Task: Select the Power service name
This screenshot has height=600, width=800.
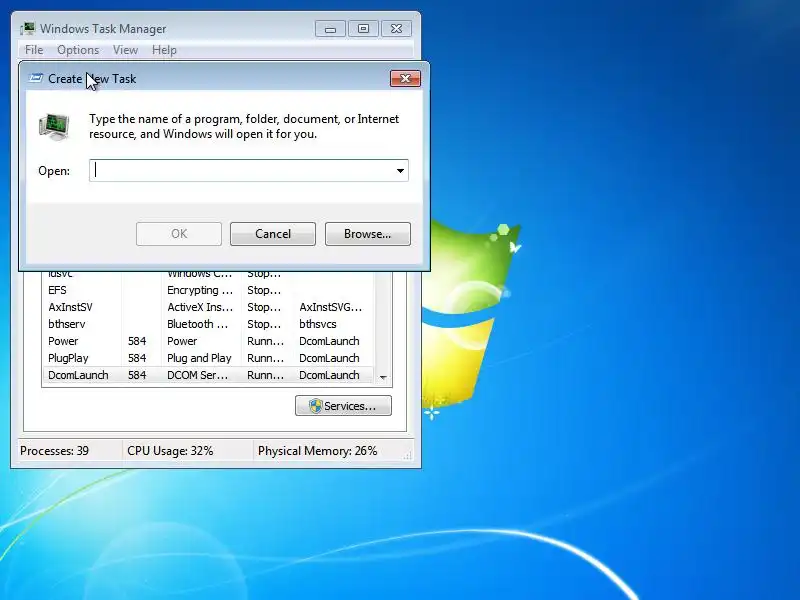Action: point(63,341)
